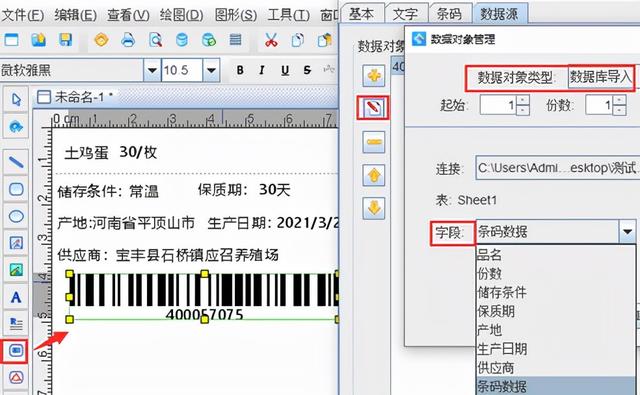Choose the ellipse drawing tool

[16, 216]
